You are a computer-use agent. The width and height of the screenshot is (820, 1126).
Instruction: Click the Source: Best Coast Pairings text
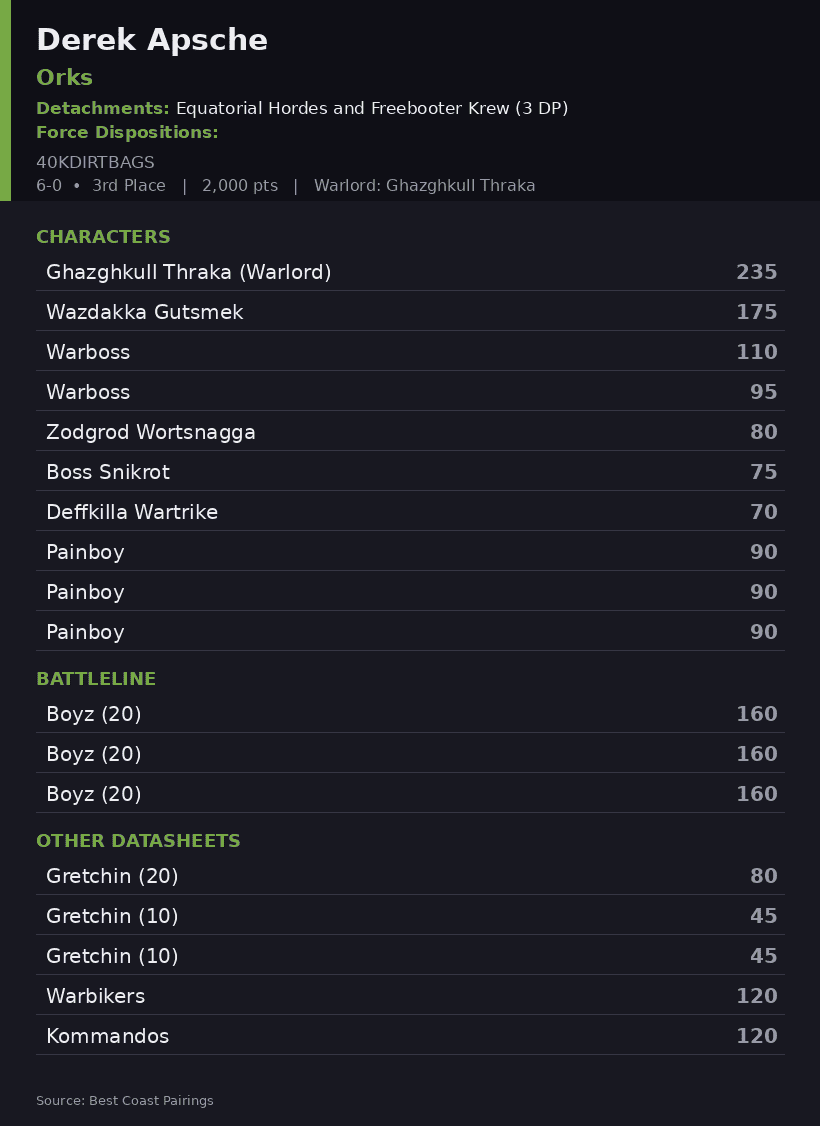coord(125,1100)
